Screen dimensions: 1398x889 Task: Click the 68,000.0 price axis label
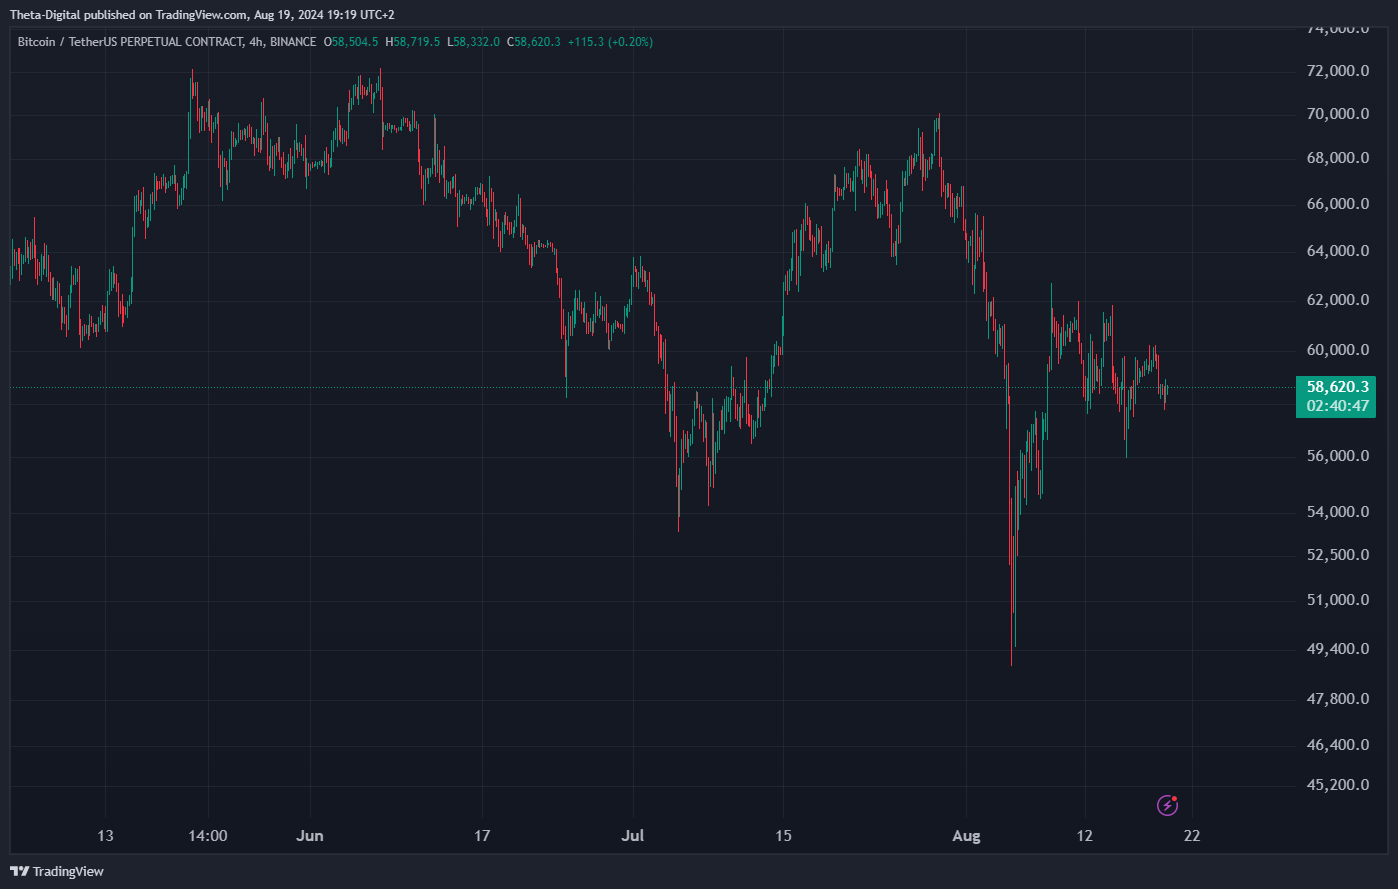(x=1337, y=158)
